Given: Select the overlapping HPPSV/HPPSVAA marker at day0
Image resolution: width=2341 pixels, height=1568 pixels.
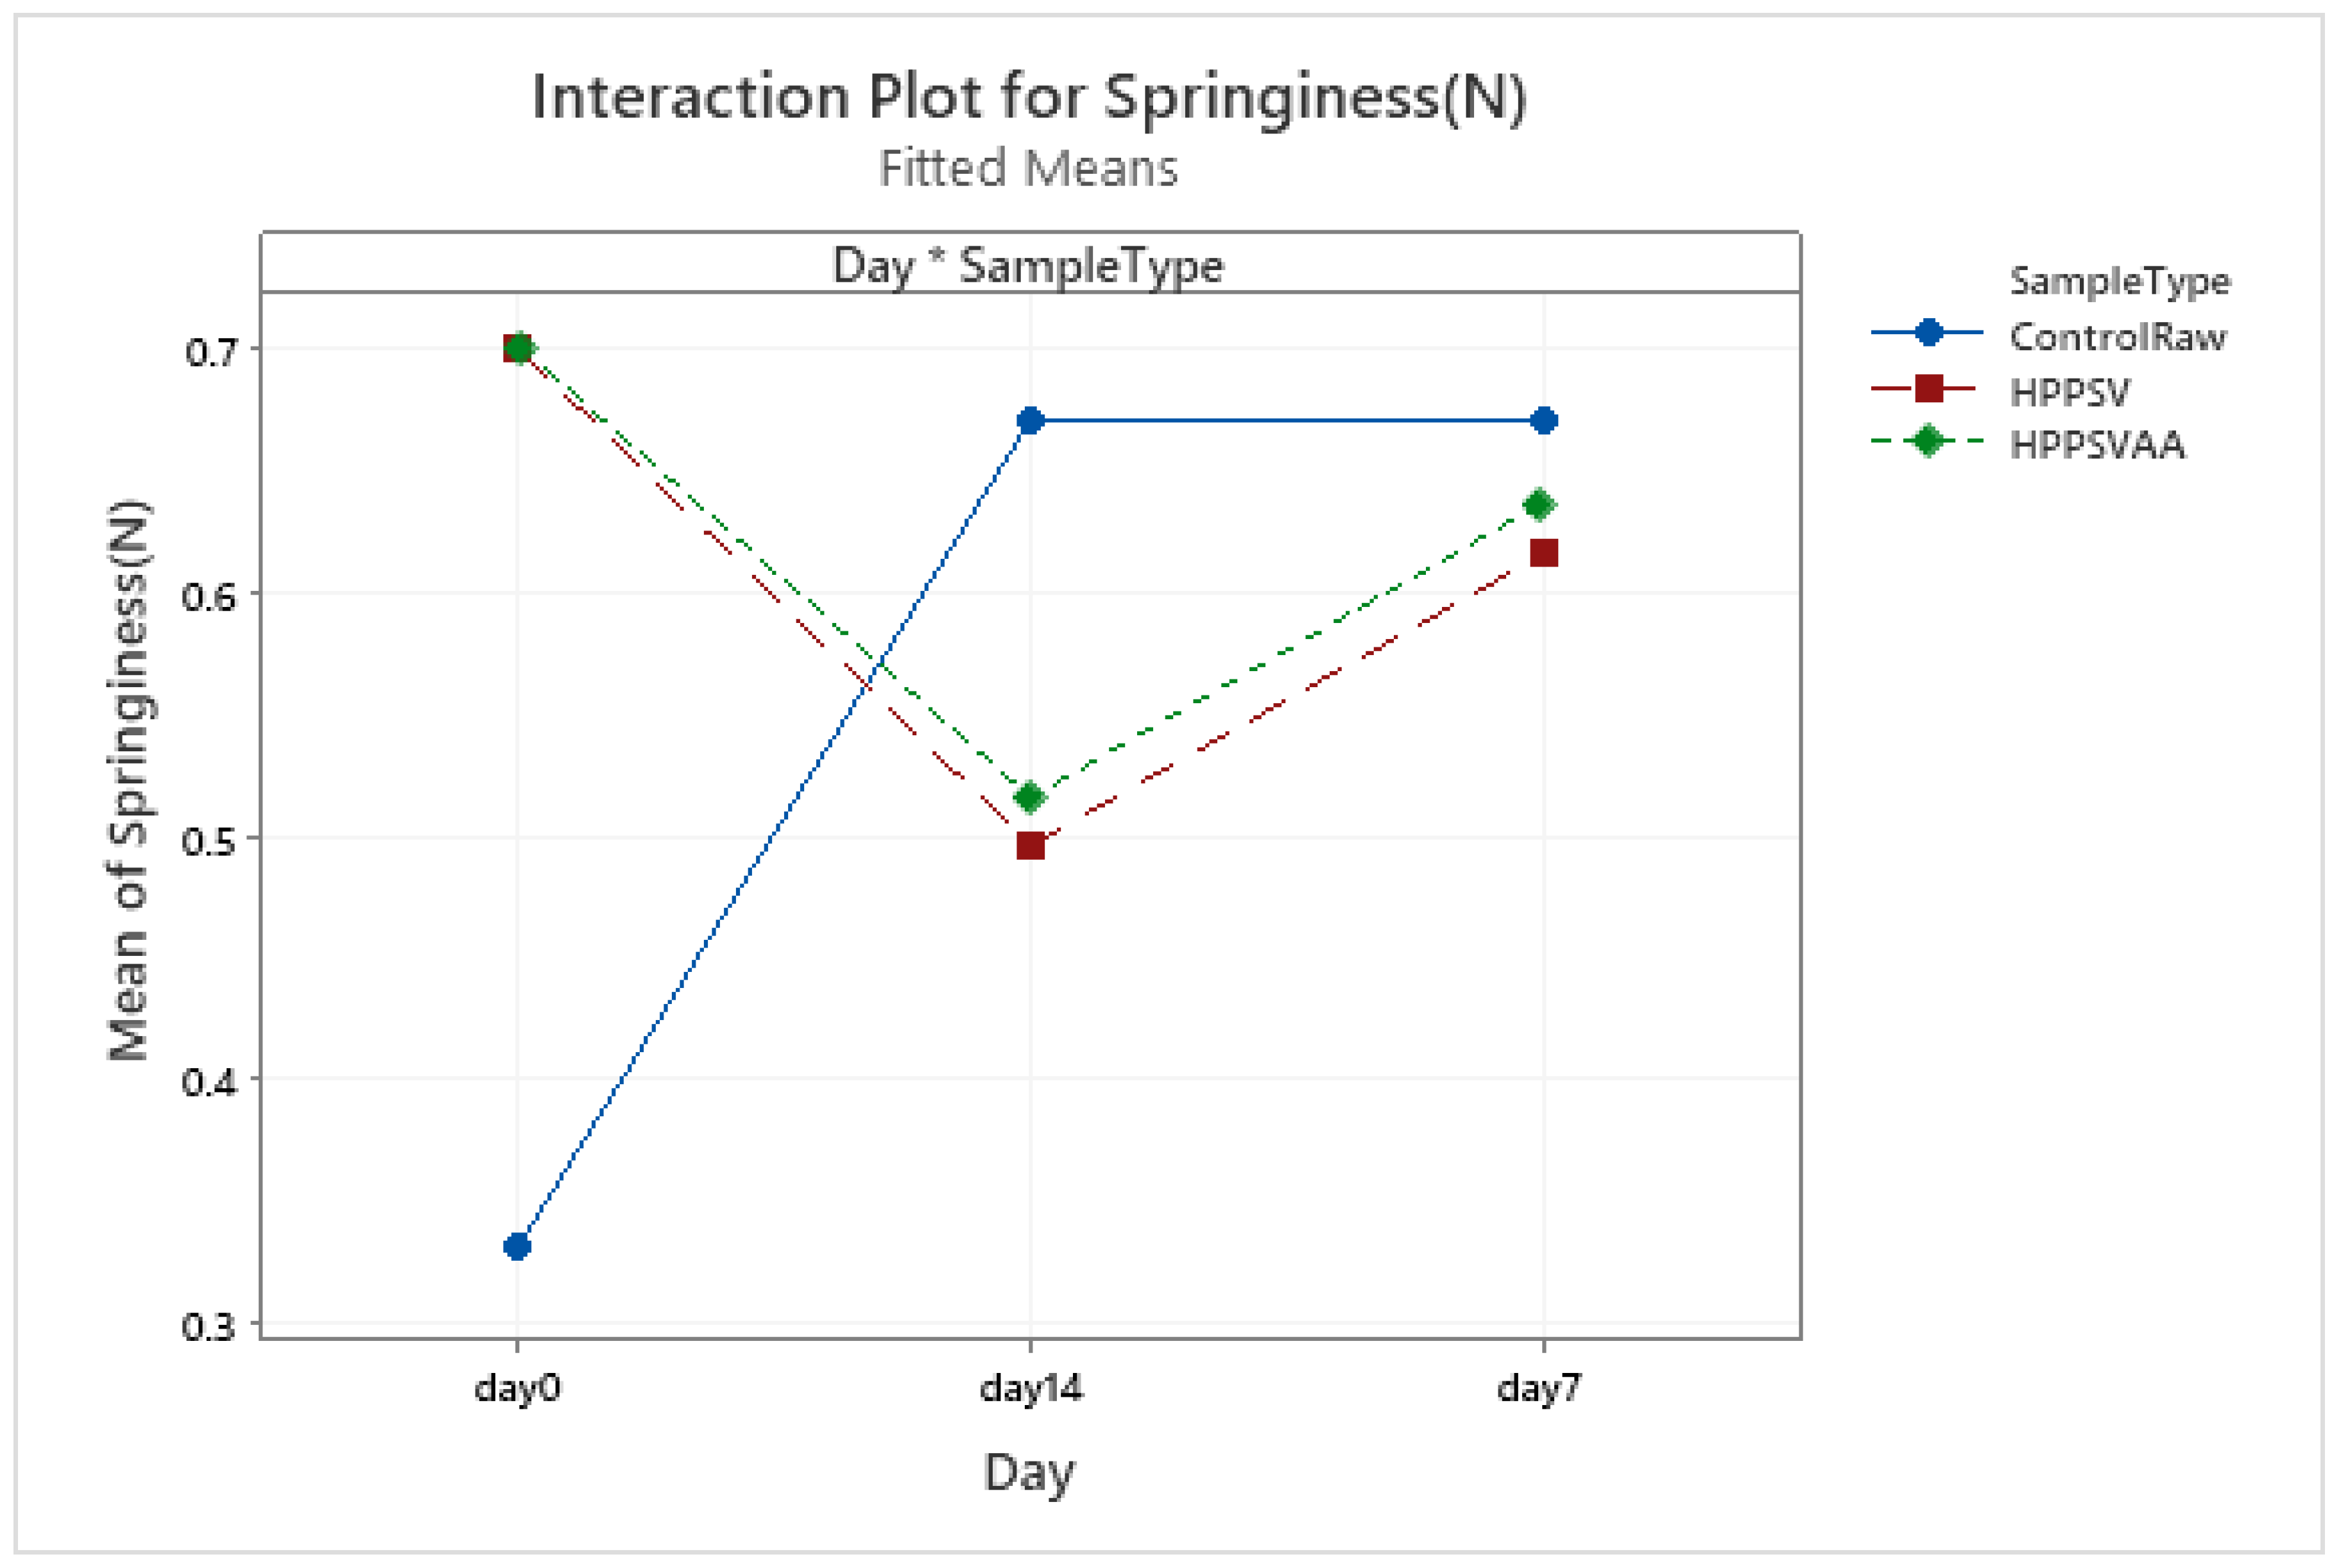Looking at the screenshot, I should tap(518, 349).
